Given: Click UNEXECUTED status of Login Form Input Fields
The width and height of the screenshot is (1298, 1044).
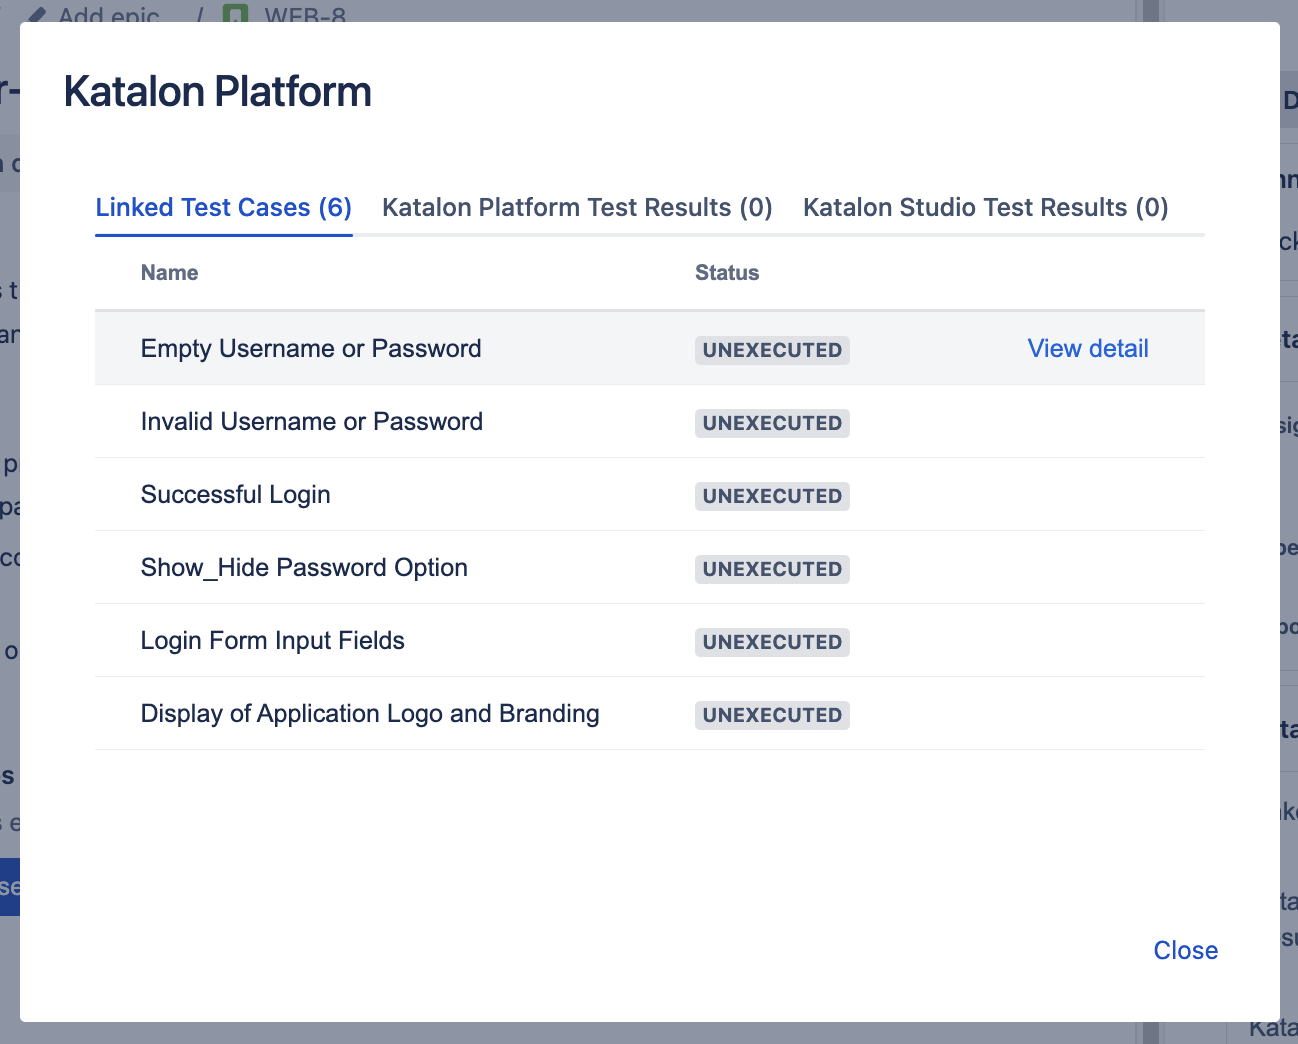Looking at the screenshot, I should click(772, 642).
